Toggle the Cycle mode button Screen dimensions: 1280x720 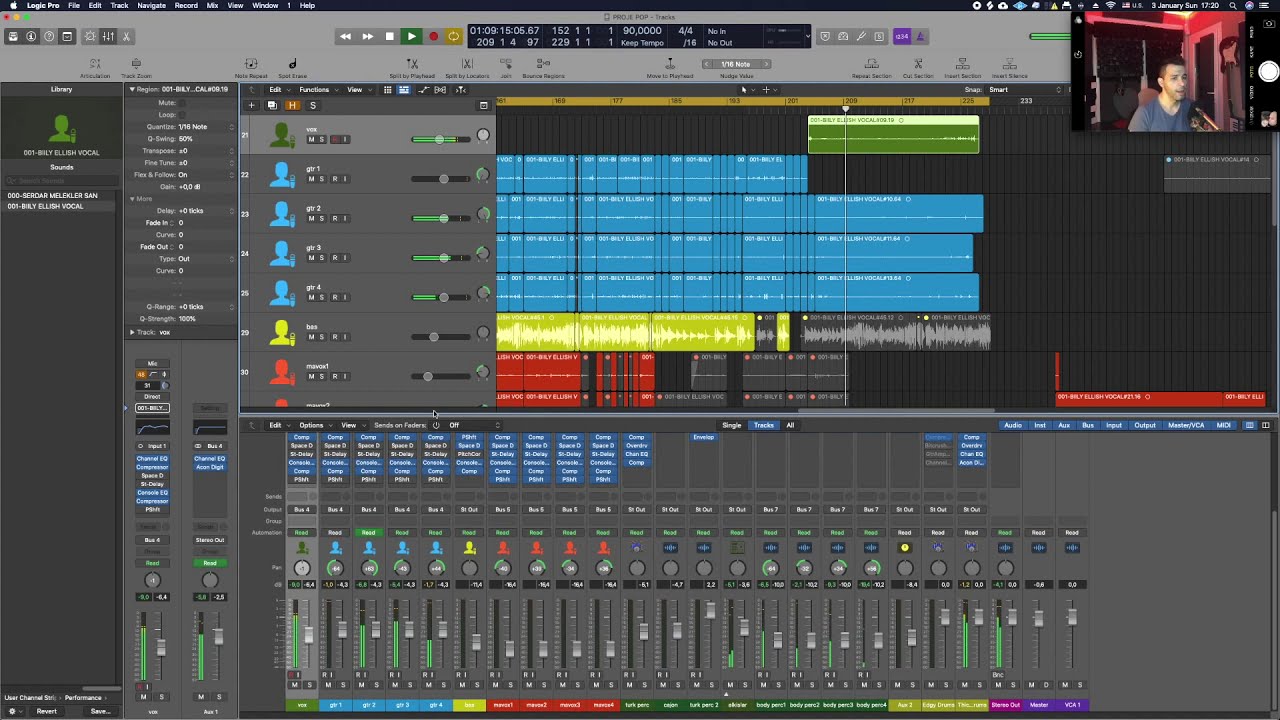[454, 37]
